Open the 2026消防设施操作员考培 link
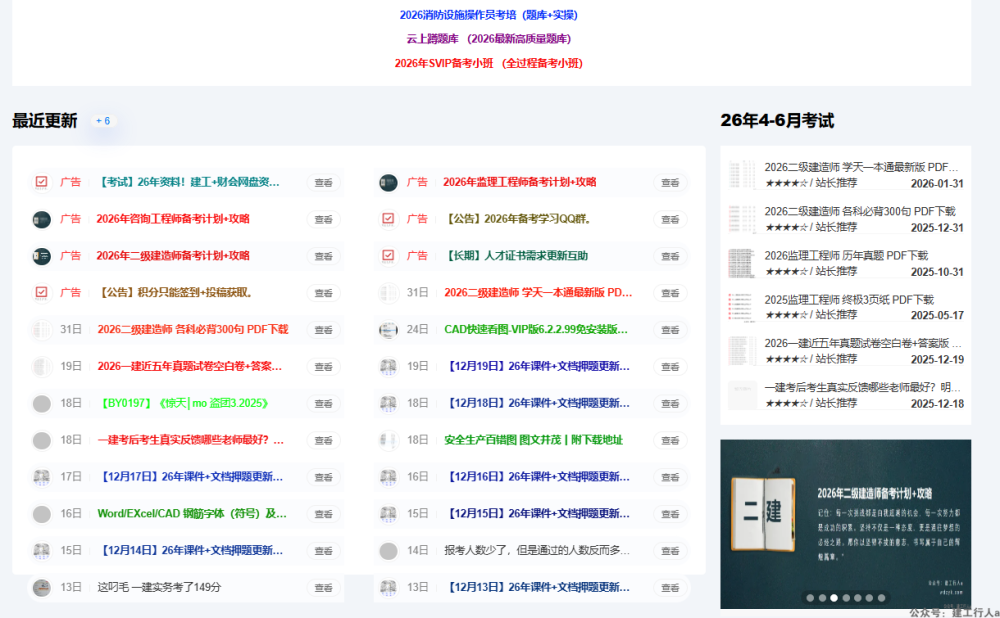This screenshot has width=1000, height=618. [x=488, y=15]
